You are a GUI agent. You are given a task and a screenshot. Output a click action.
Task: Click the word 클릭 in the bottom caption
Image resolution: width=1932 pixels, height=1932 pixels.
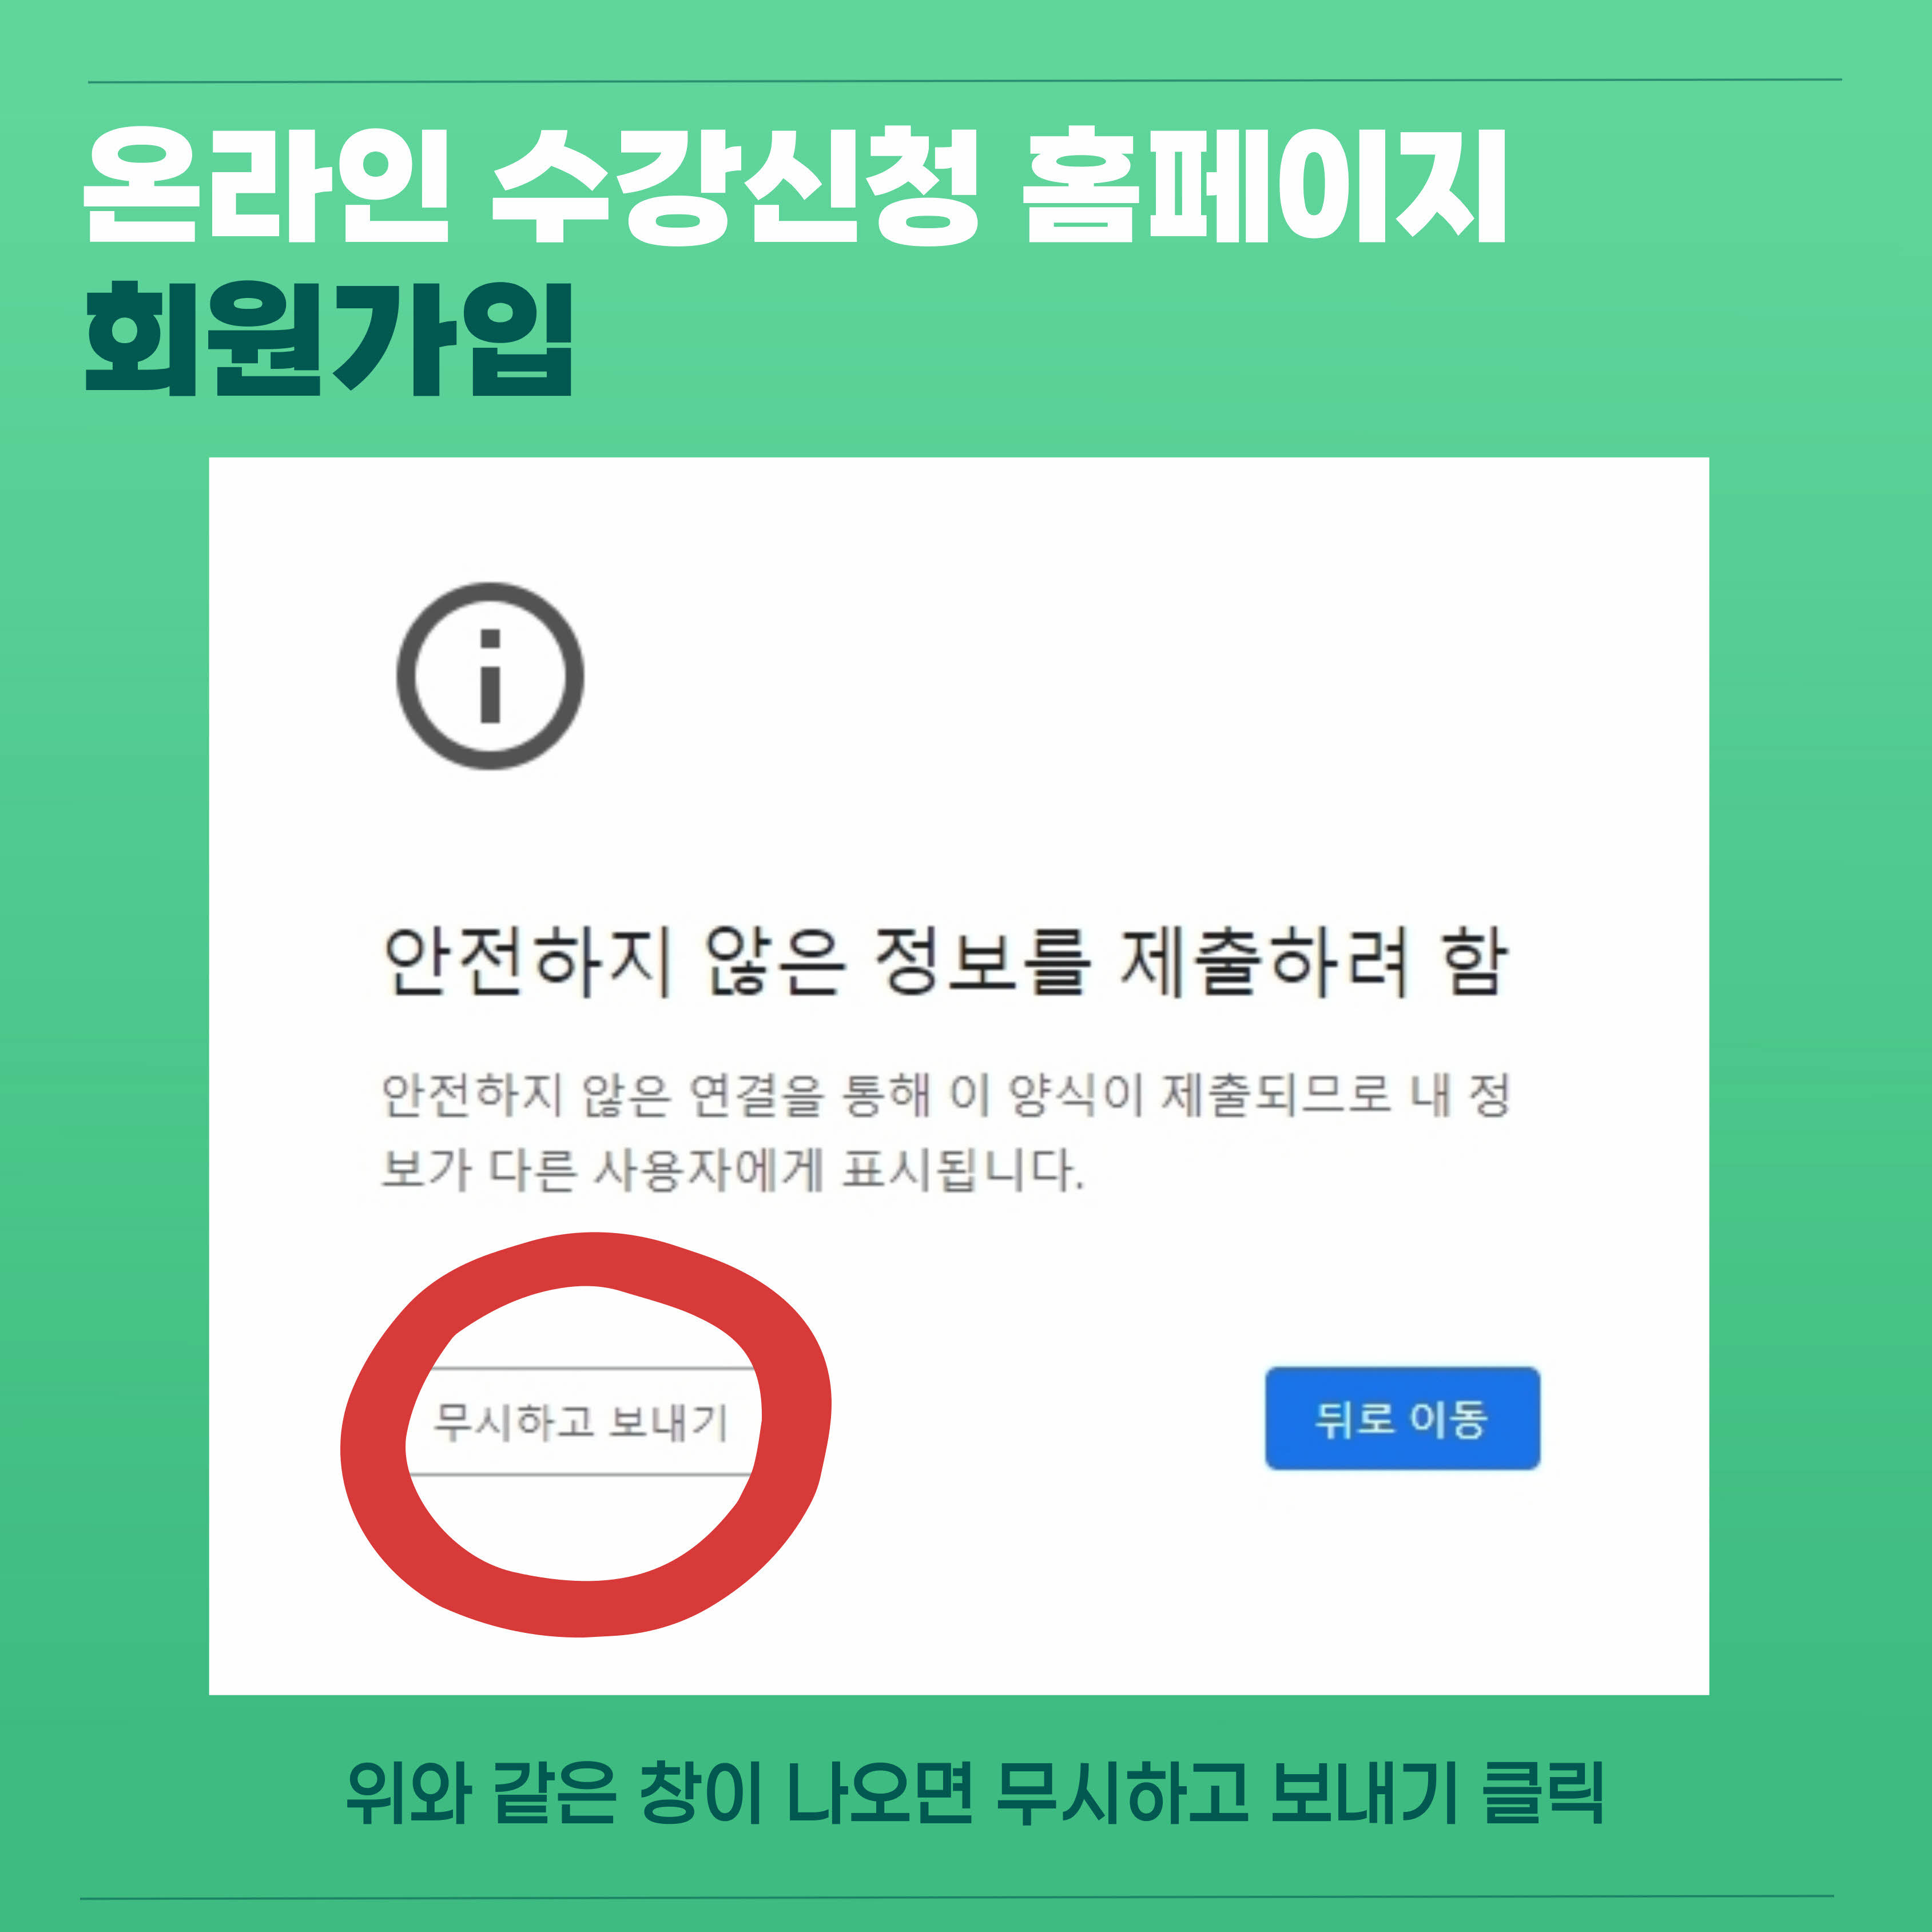point(1545,1793)
